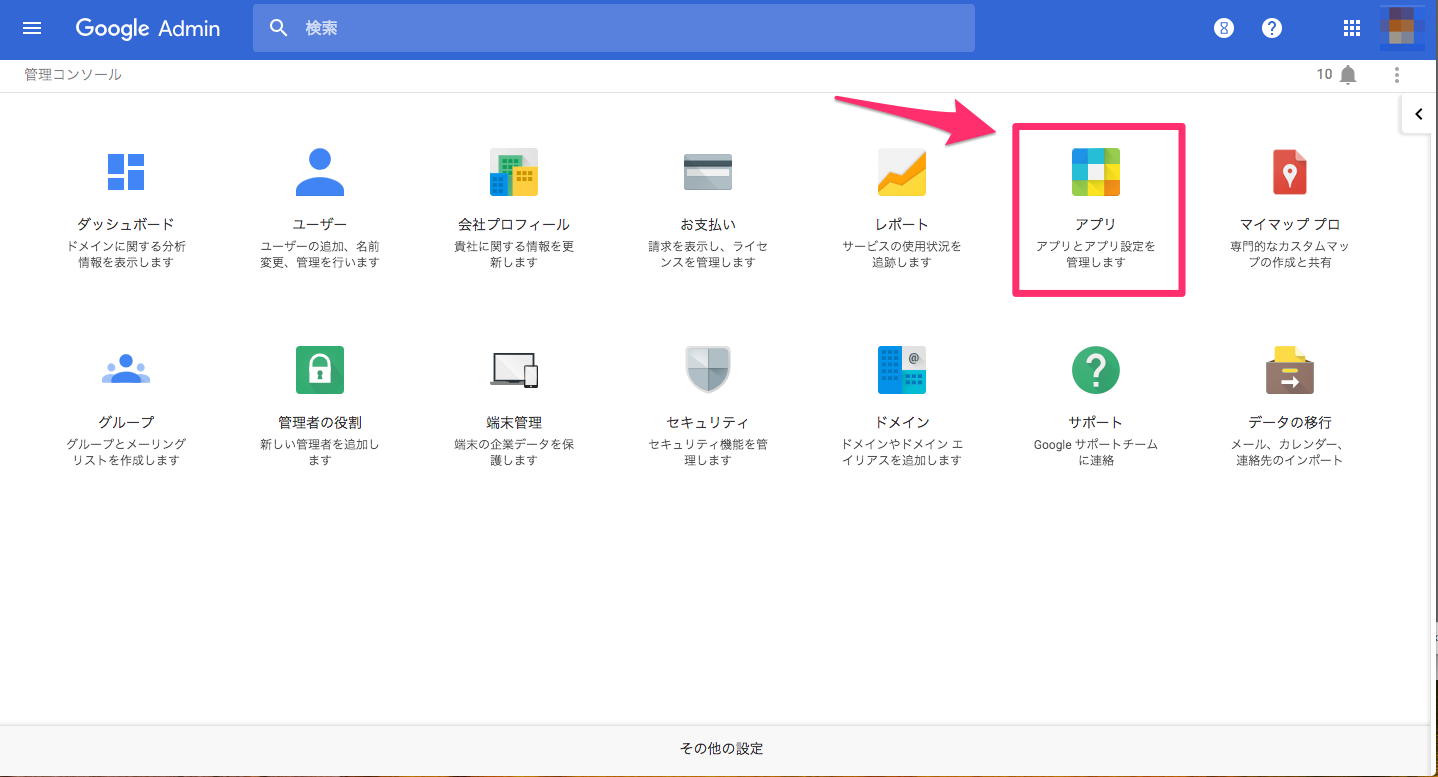The width and height of the screenshot is (1438, 777).
Task: Click the データの移行 title text
Action: click(1290, 423)
